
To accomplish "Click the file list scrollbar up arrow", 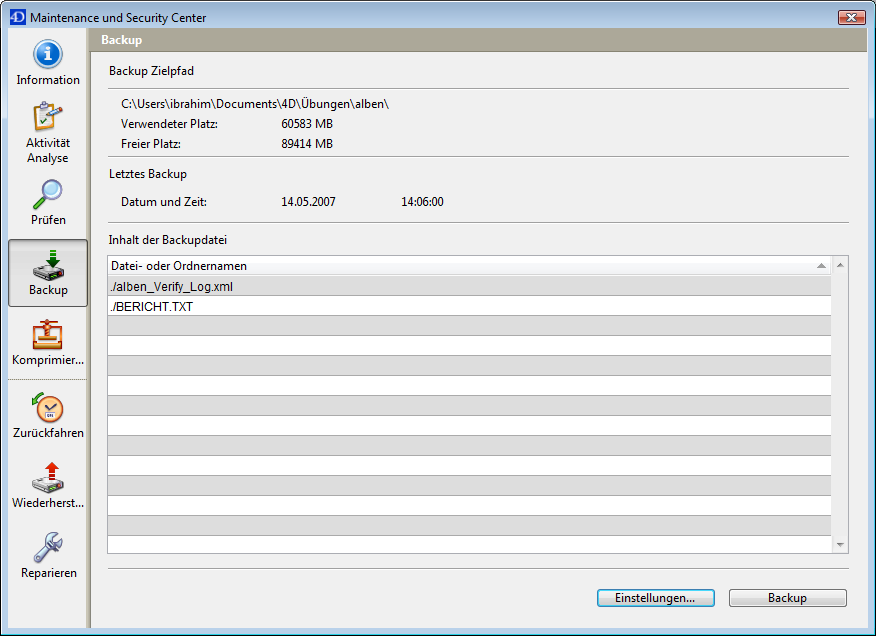I will (840, 266).
